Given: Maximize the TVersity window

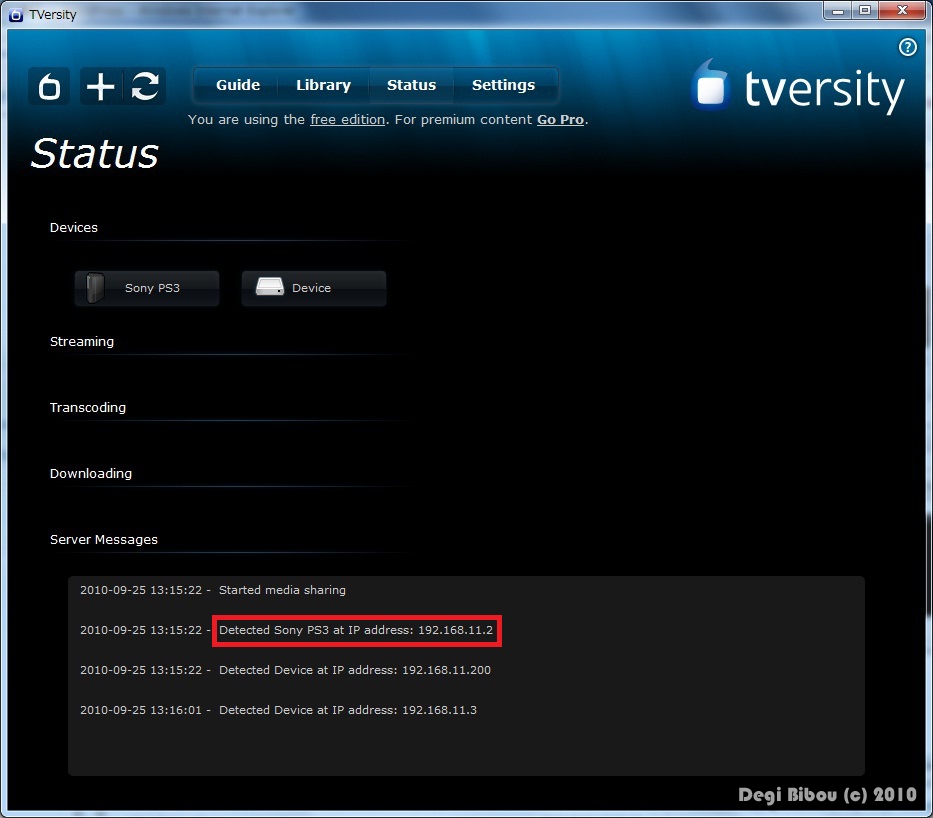Looking at the screenshot, I should (864, 10).
